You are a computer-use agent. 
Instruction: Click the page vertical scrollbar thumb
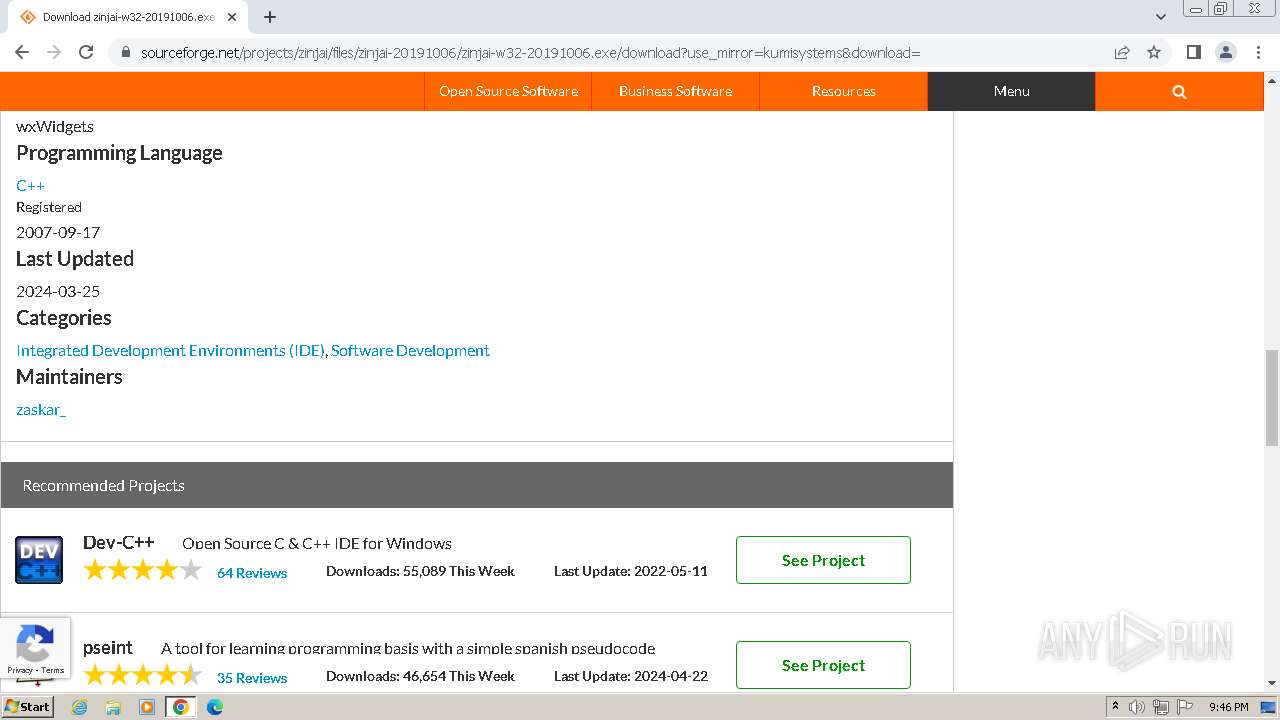[x=1271, y=398]
